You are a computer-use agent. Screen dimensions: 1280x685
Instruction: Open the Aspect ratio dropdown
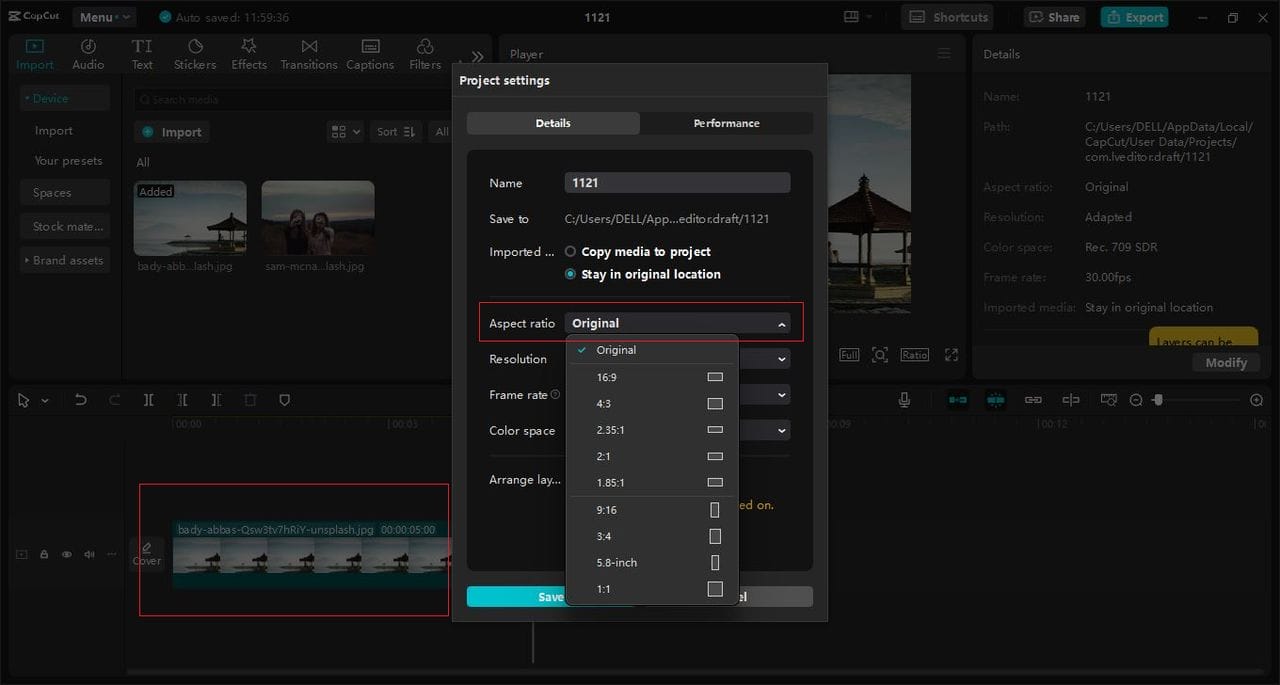679,322
